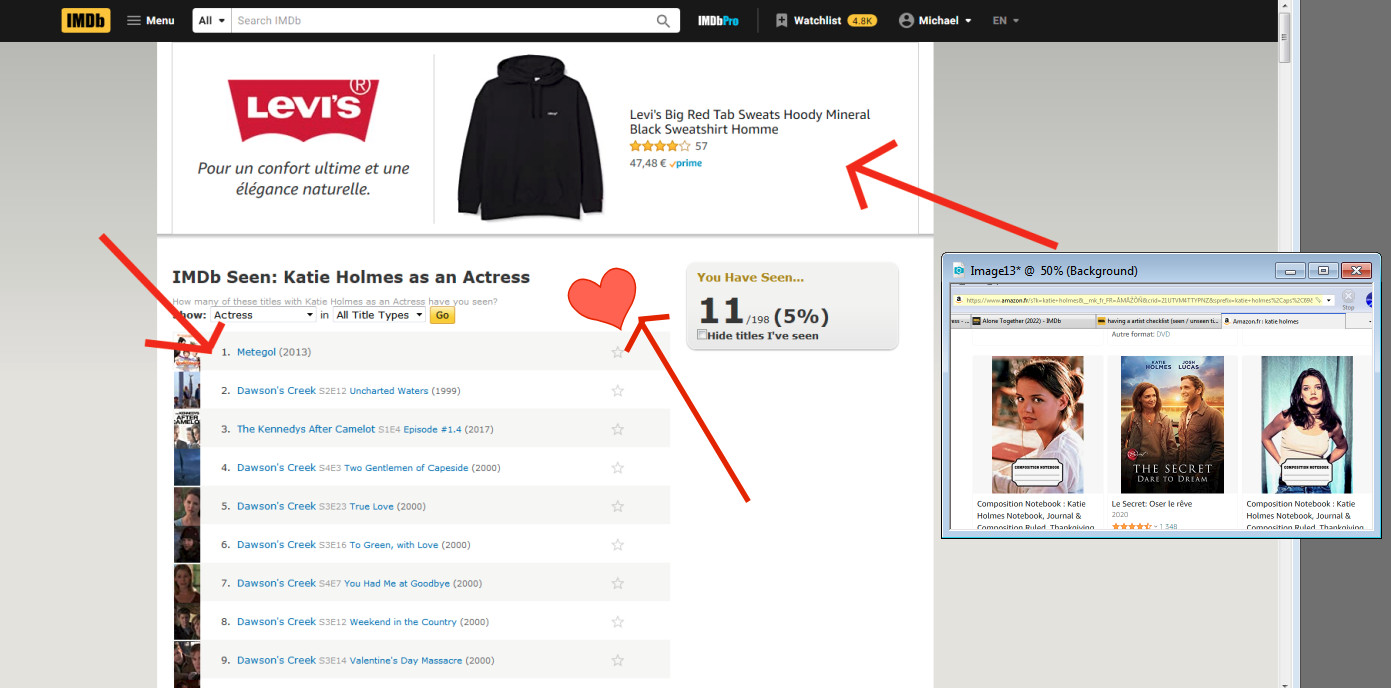Minimize the Image13 window

pos(1291,270)
